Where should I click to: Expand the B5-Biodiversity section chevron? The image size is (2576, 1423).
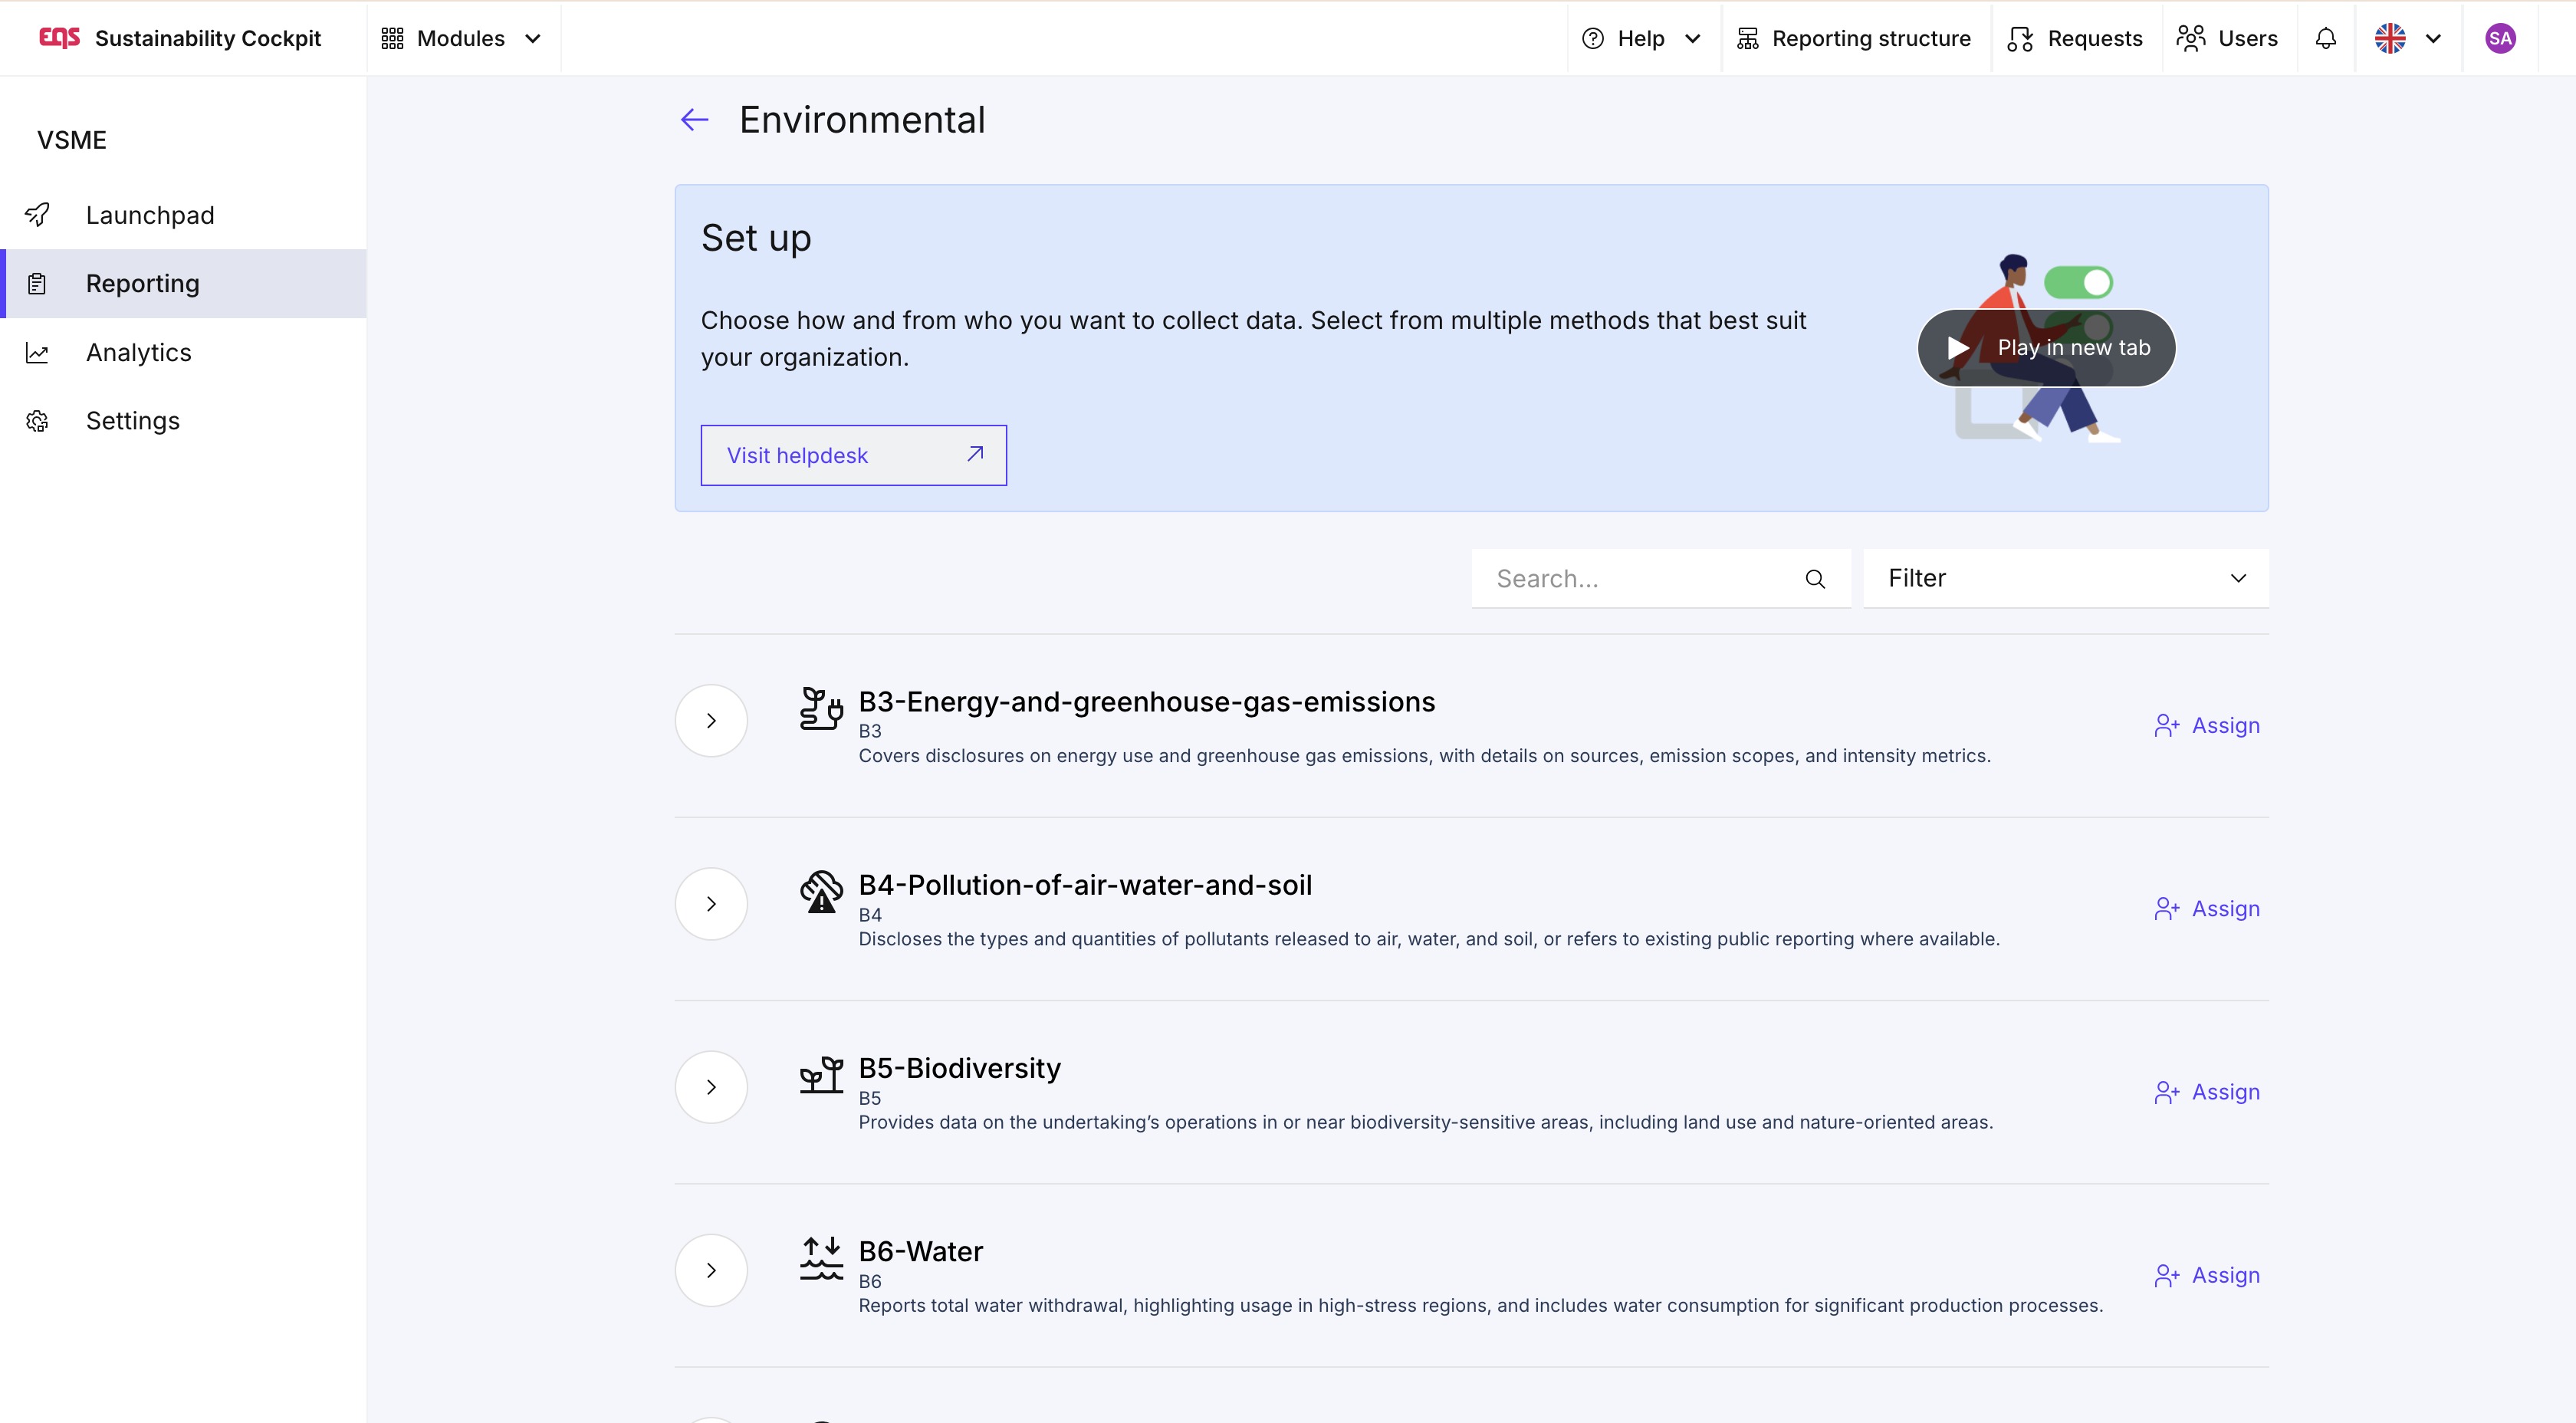(x=711, y=1087)
